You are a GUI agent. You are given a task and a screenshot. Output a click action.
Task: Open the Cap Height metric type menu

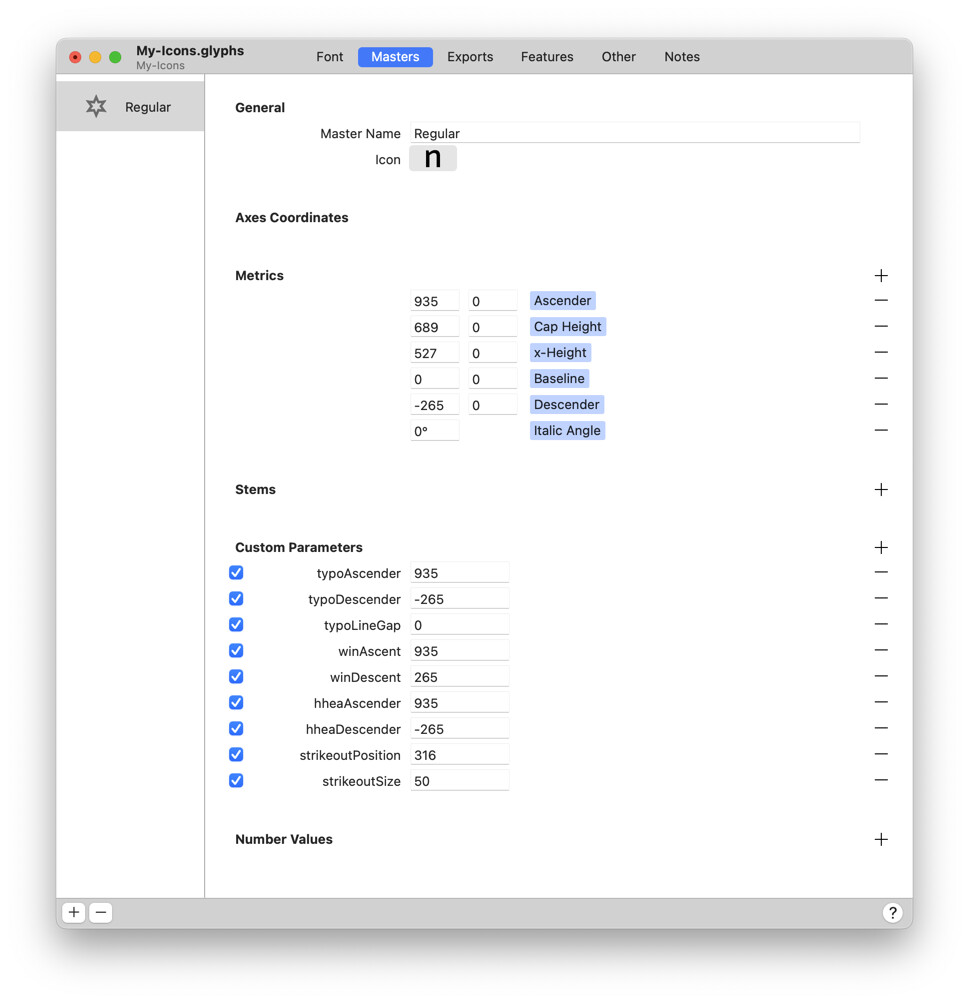point(567,327)
